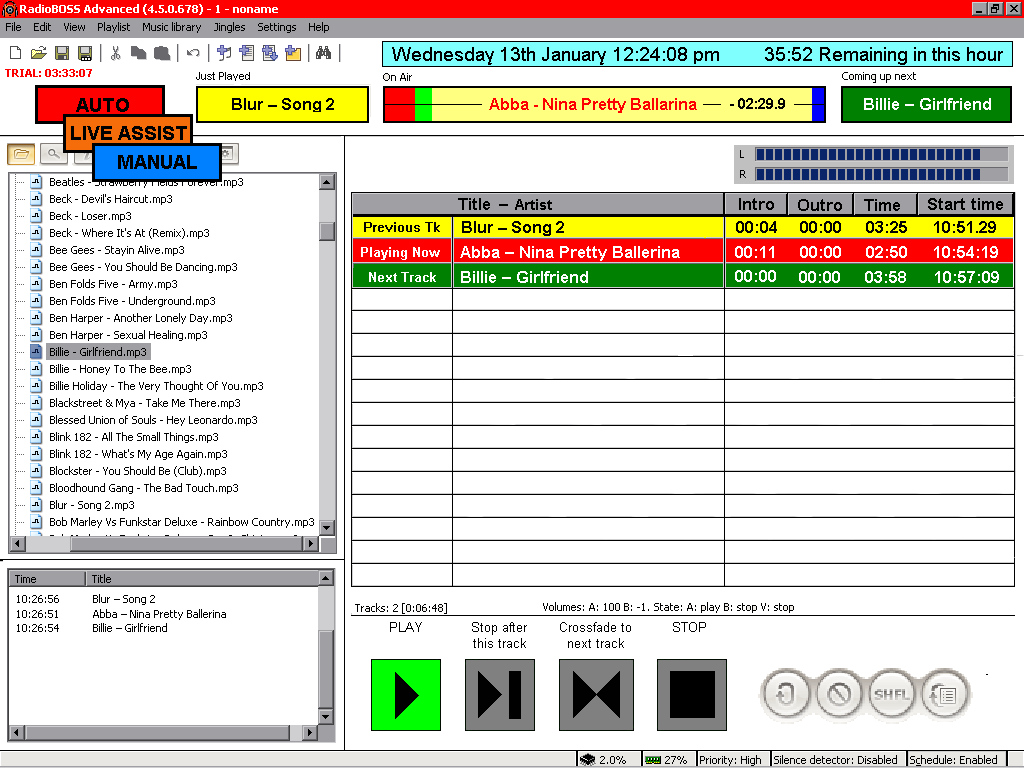Click the file list scroll-up arrow
Viewport: 1024px width, 768px height.
(x=327, y=182)
